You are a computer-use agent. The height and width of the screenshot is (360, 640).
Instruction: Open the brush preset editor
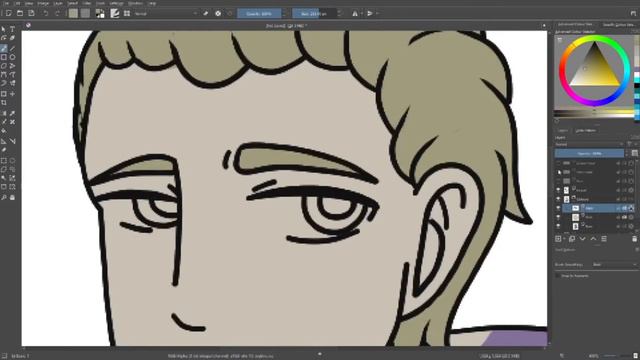(115, 13)
